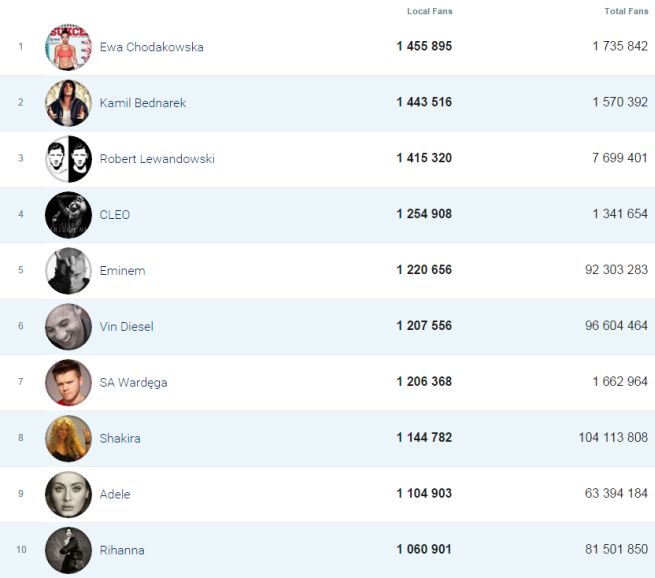Viewport: 655px width, 578px height.
Task: Click Kamil Bednarek's local fans count
Action: point(424,103)
